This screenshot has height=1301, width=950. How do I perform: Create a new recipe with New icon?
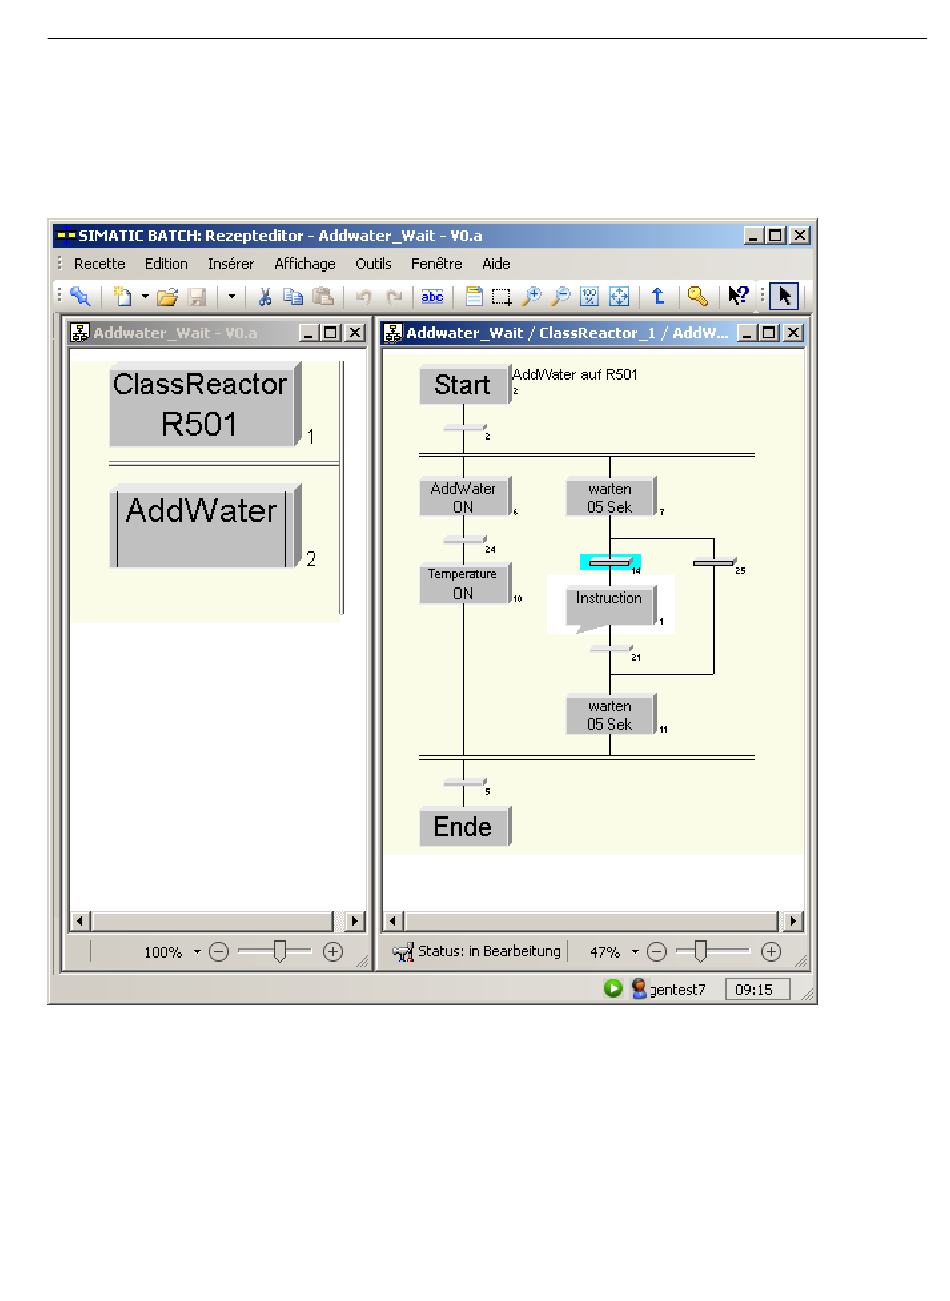(x=122, y=296)
